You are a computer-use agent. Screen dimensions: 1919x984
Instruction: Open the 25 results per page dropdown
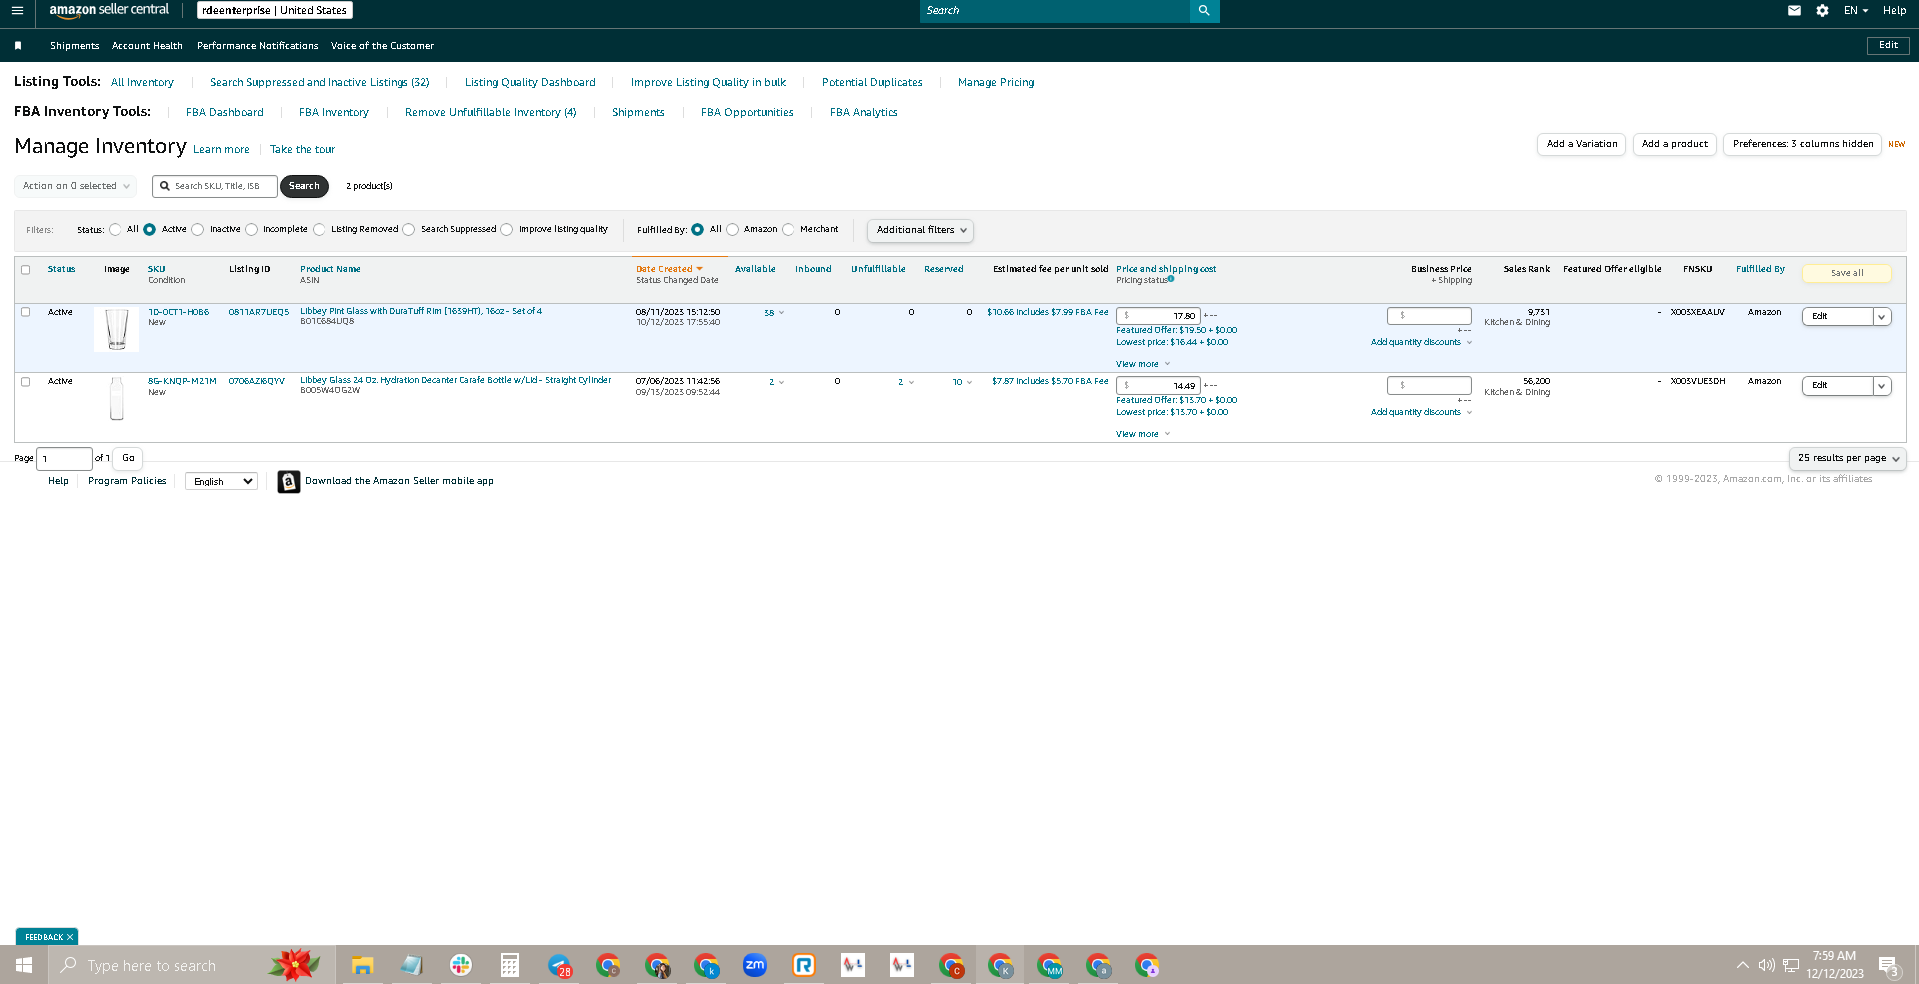(x=1847, y=458)
